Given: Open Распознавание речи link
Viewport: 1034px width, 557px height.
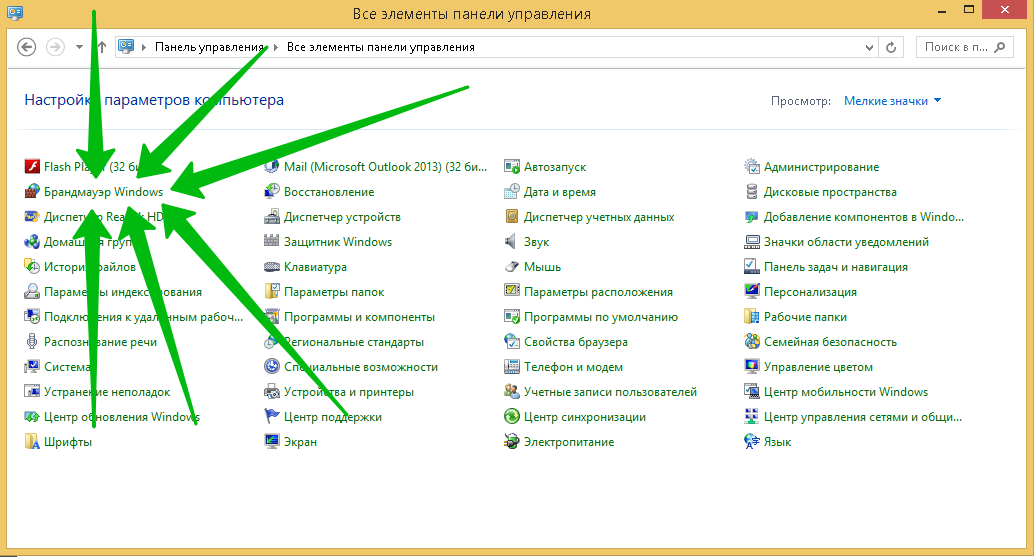Looking at the screenshot, I should point(100,342).
